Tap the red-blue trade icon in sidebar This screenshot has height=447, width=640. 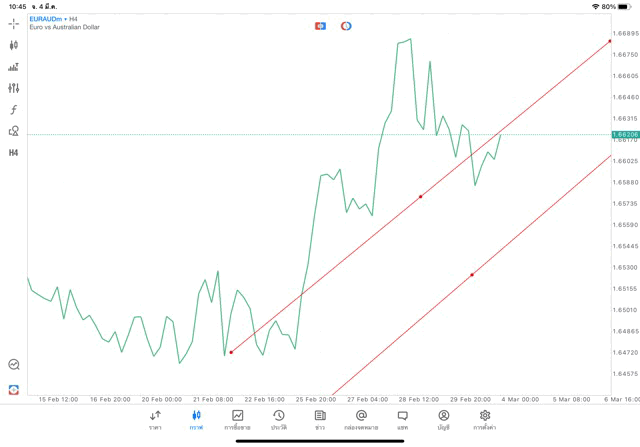click(13, 389)
